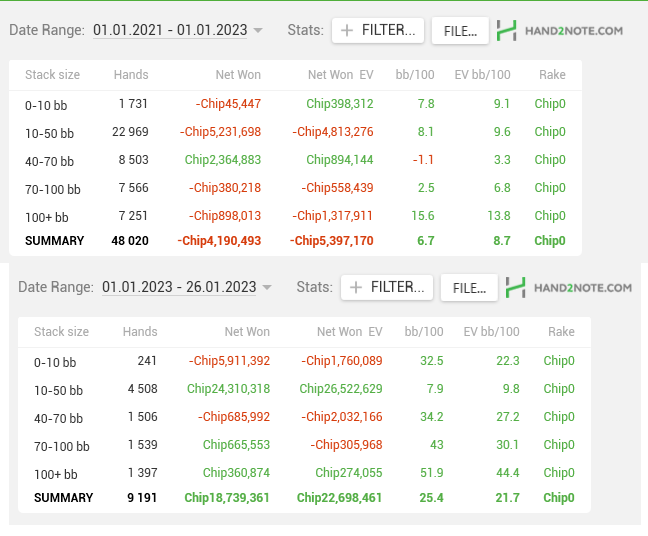Viewport: 648px width, 536px height.
Task: Open upper FILTER... stats button
Action: pos(378,30)
